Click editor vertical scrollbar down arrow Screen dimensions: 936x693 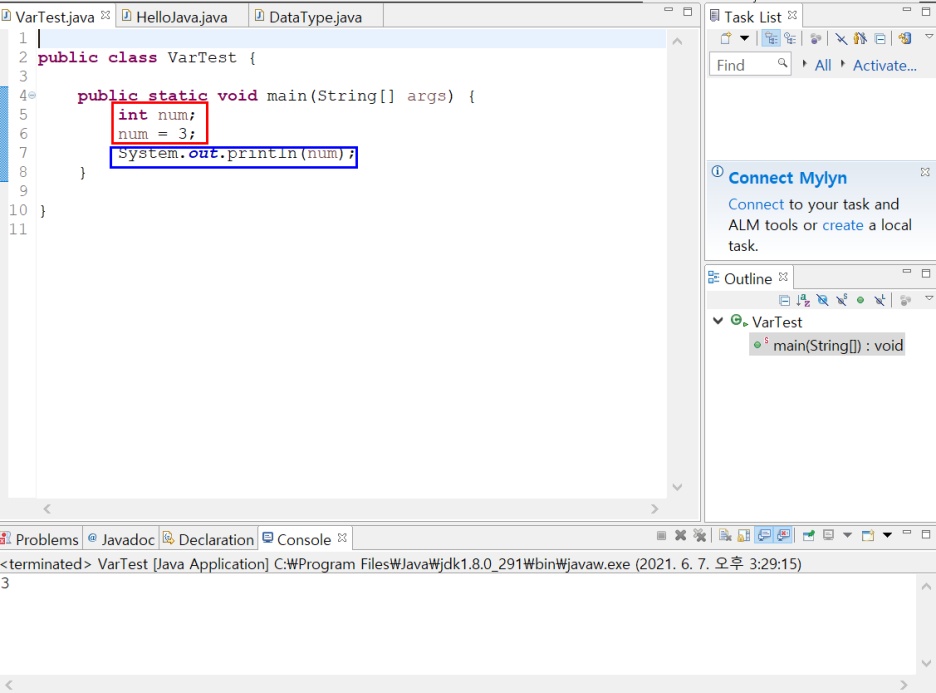[x=678, y=487]
